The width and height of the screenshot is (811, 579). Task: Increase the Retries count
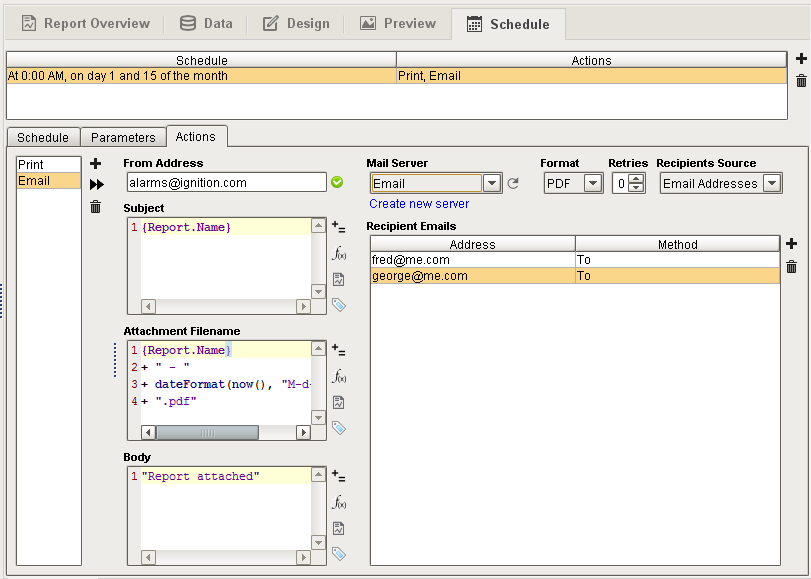coord(637,178)
